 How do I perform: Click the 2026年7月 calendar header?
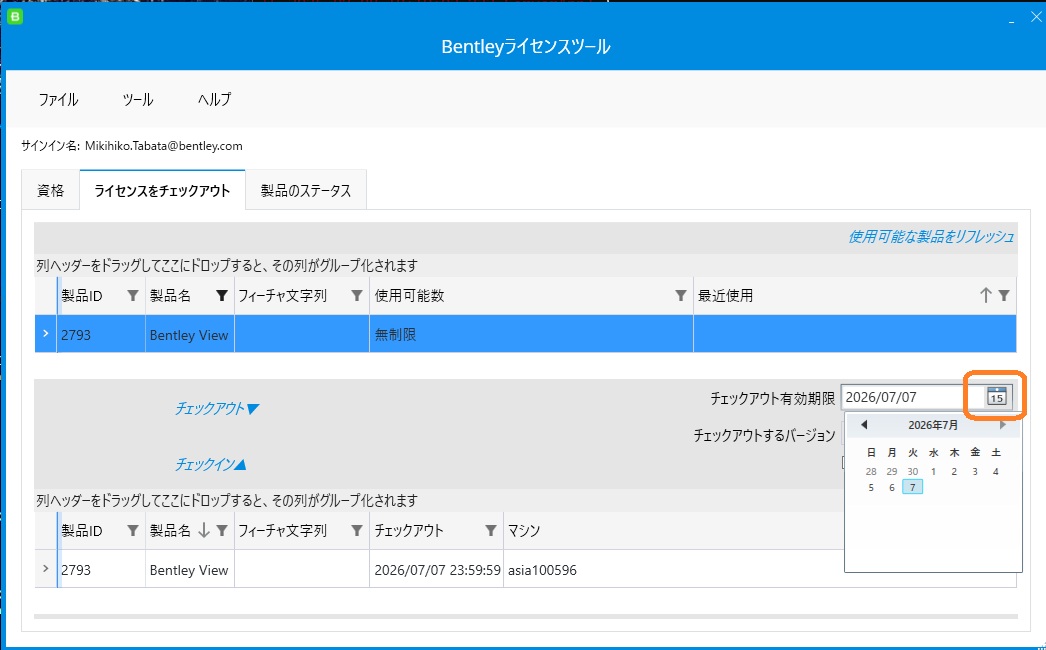point(933,425)
